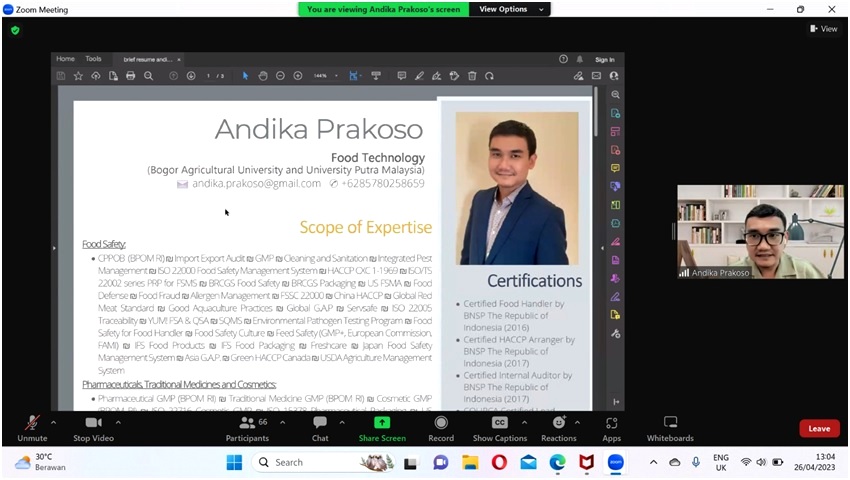Toggle Show Captions in Zoom
The width and height of the screenshot is (850, 480).
(x=499, y=428)
